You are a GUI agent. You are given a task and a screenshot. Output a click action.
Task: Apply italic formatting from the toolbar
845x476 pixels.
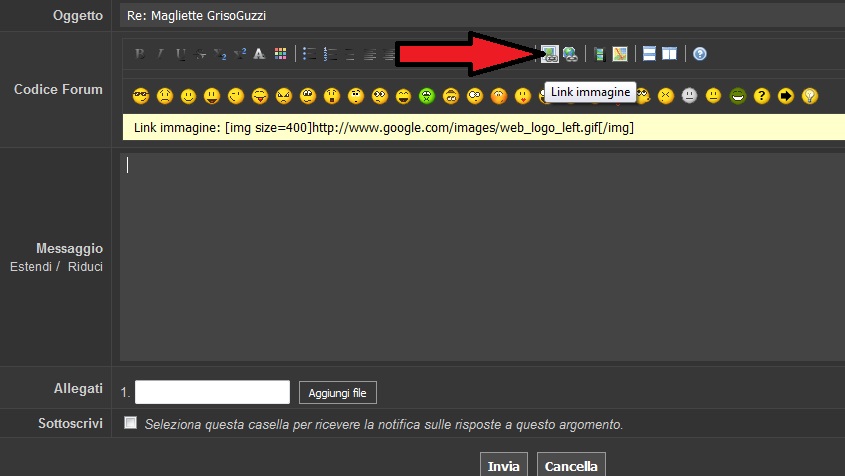[160, 54]
